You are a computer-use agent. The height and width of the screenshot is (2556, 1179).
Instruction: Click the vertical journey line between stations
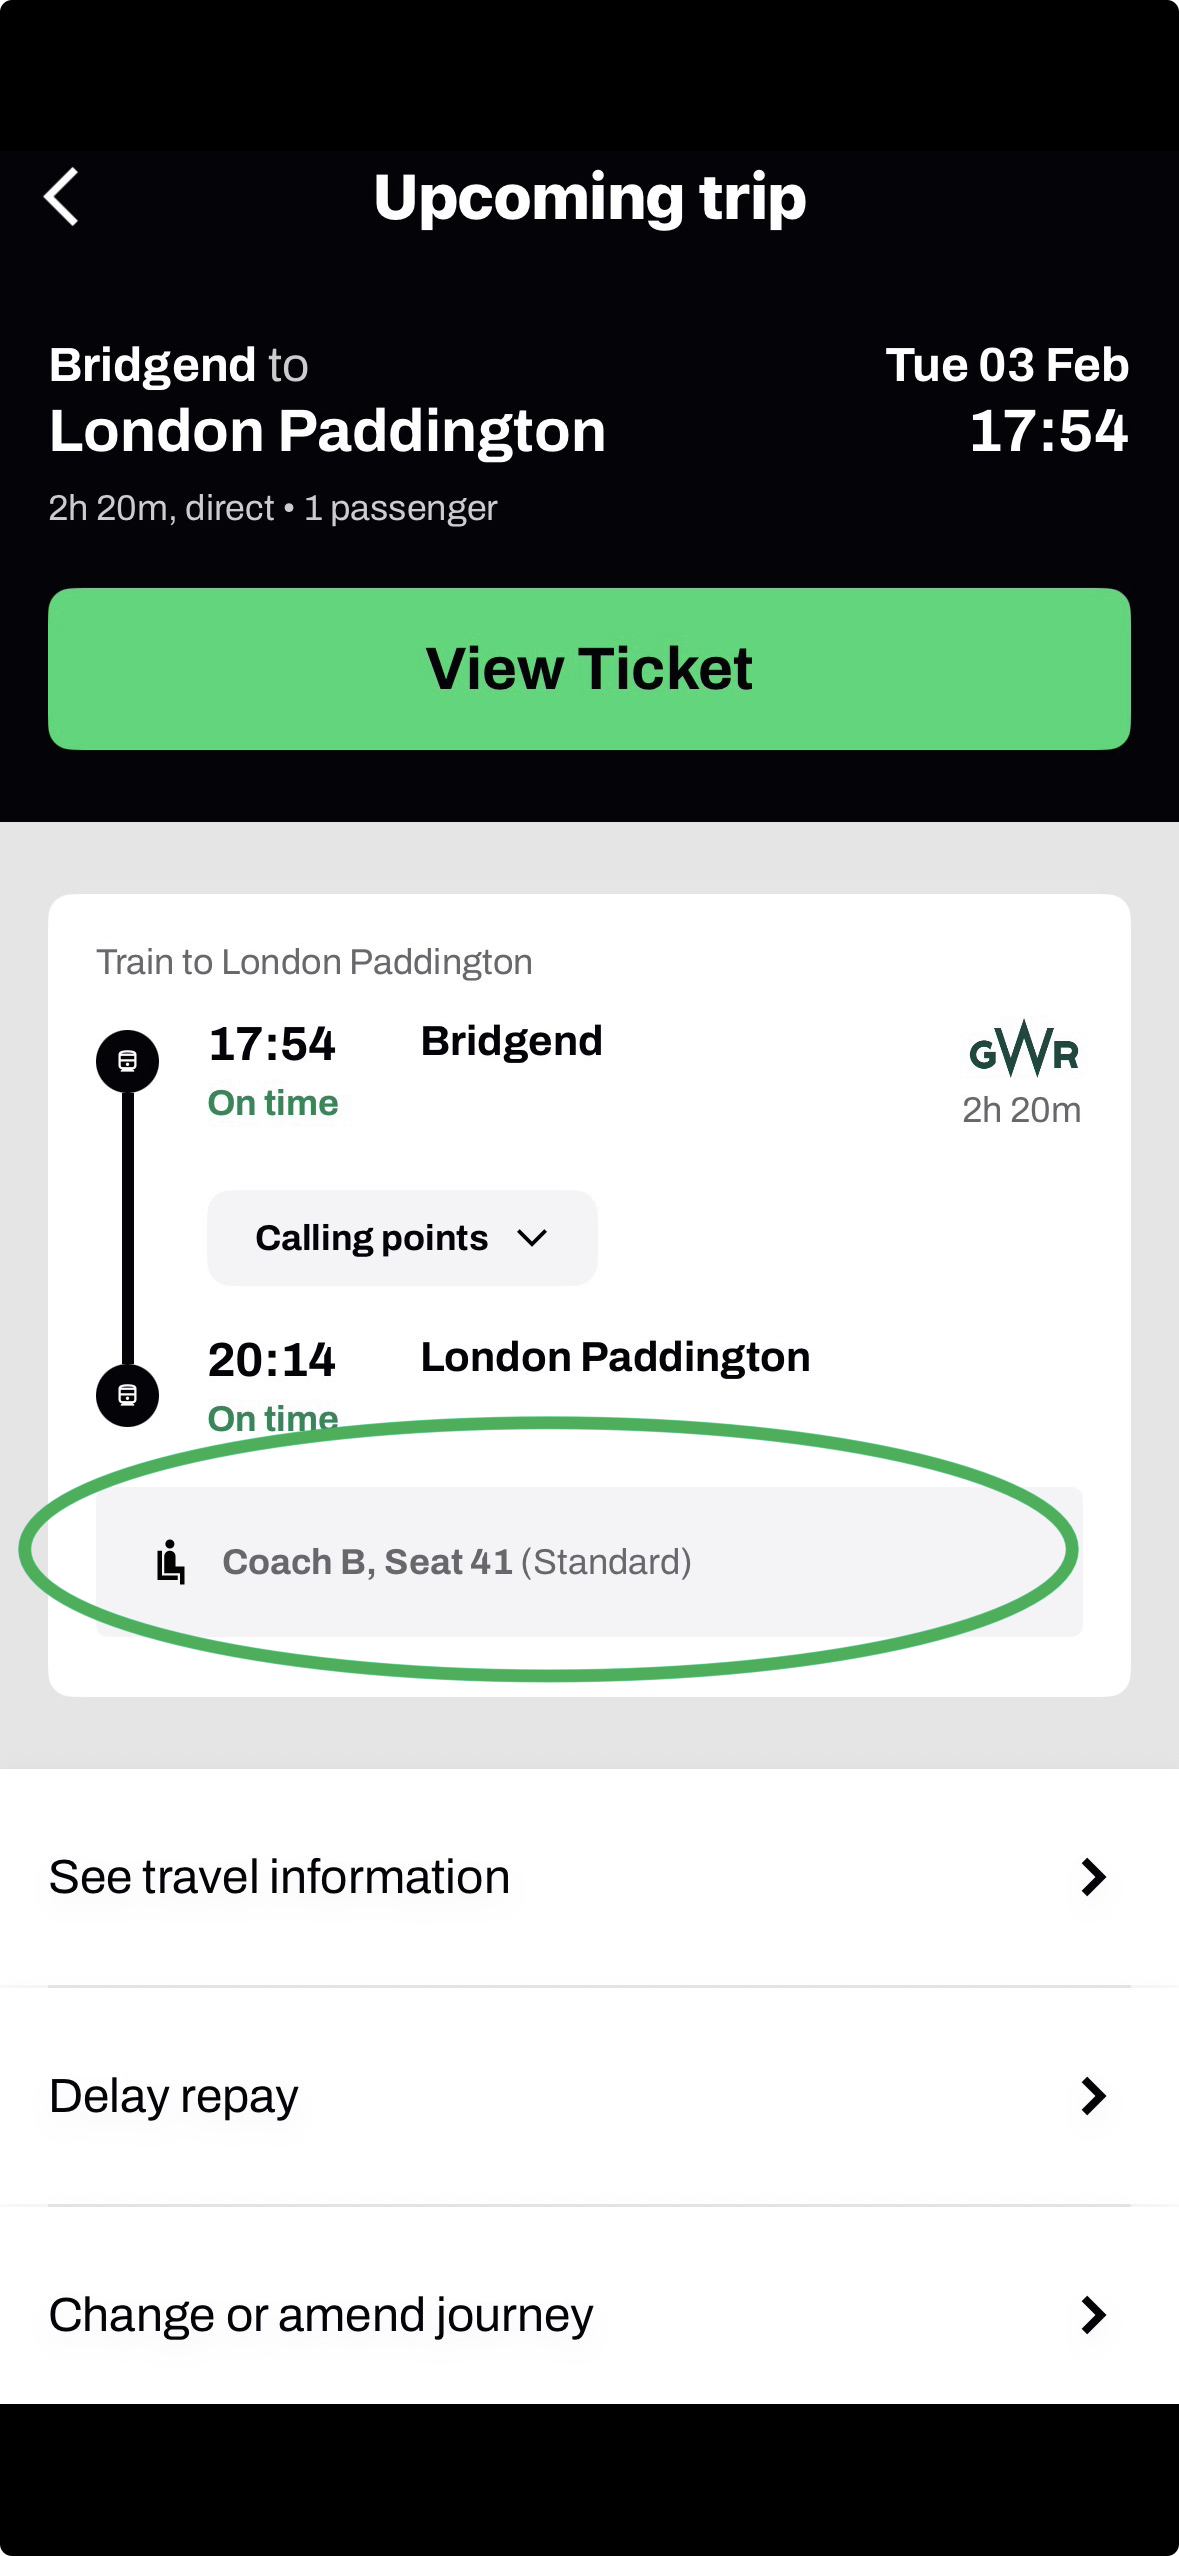point(127,1228)
